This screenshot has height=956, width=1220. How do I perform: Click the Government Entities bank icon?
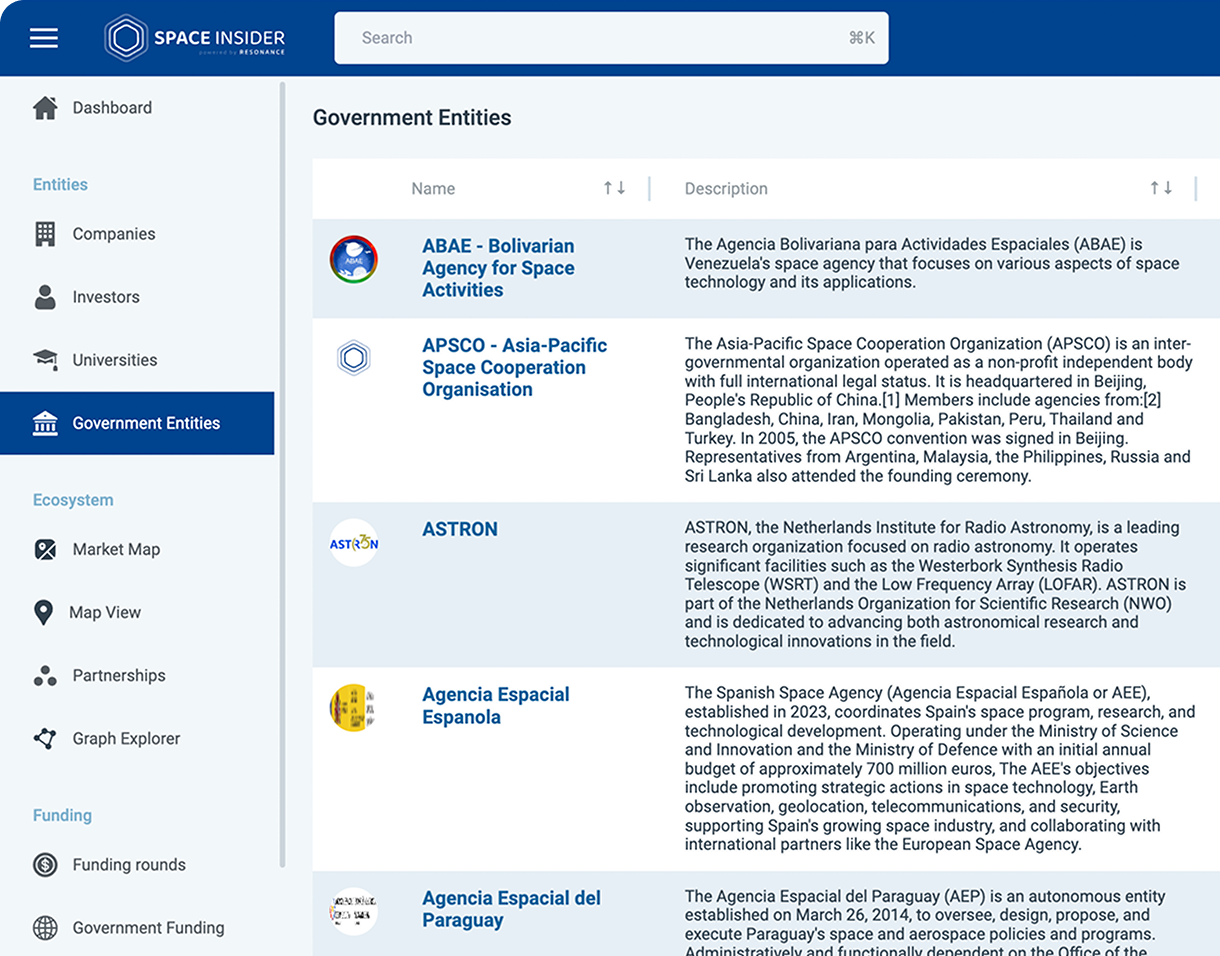point(45,423)
